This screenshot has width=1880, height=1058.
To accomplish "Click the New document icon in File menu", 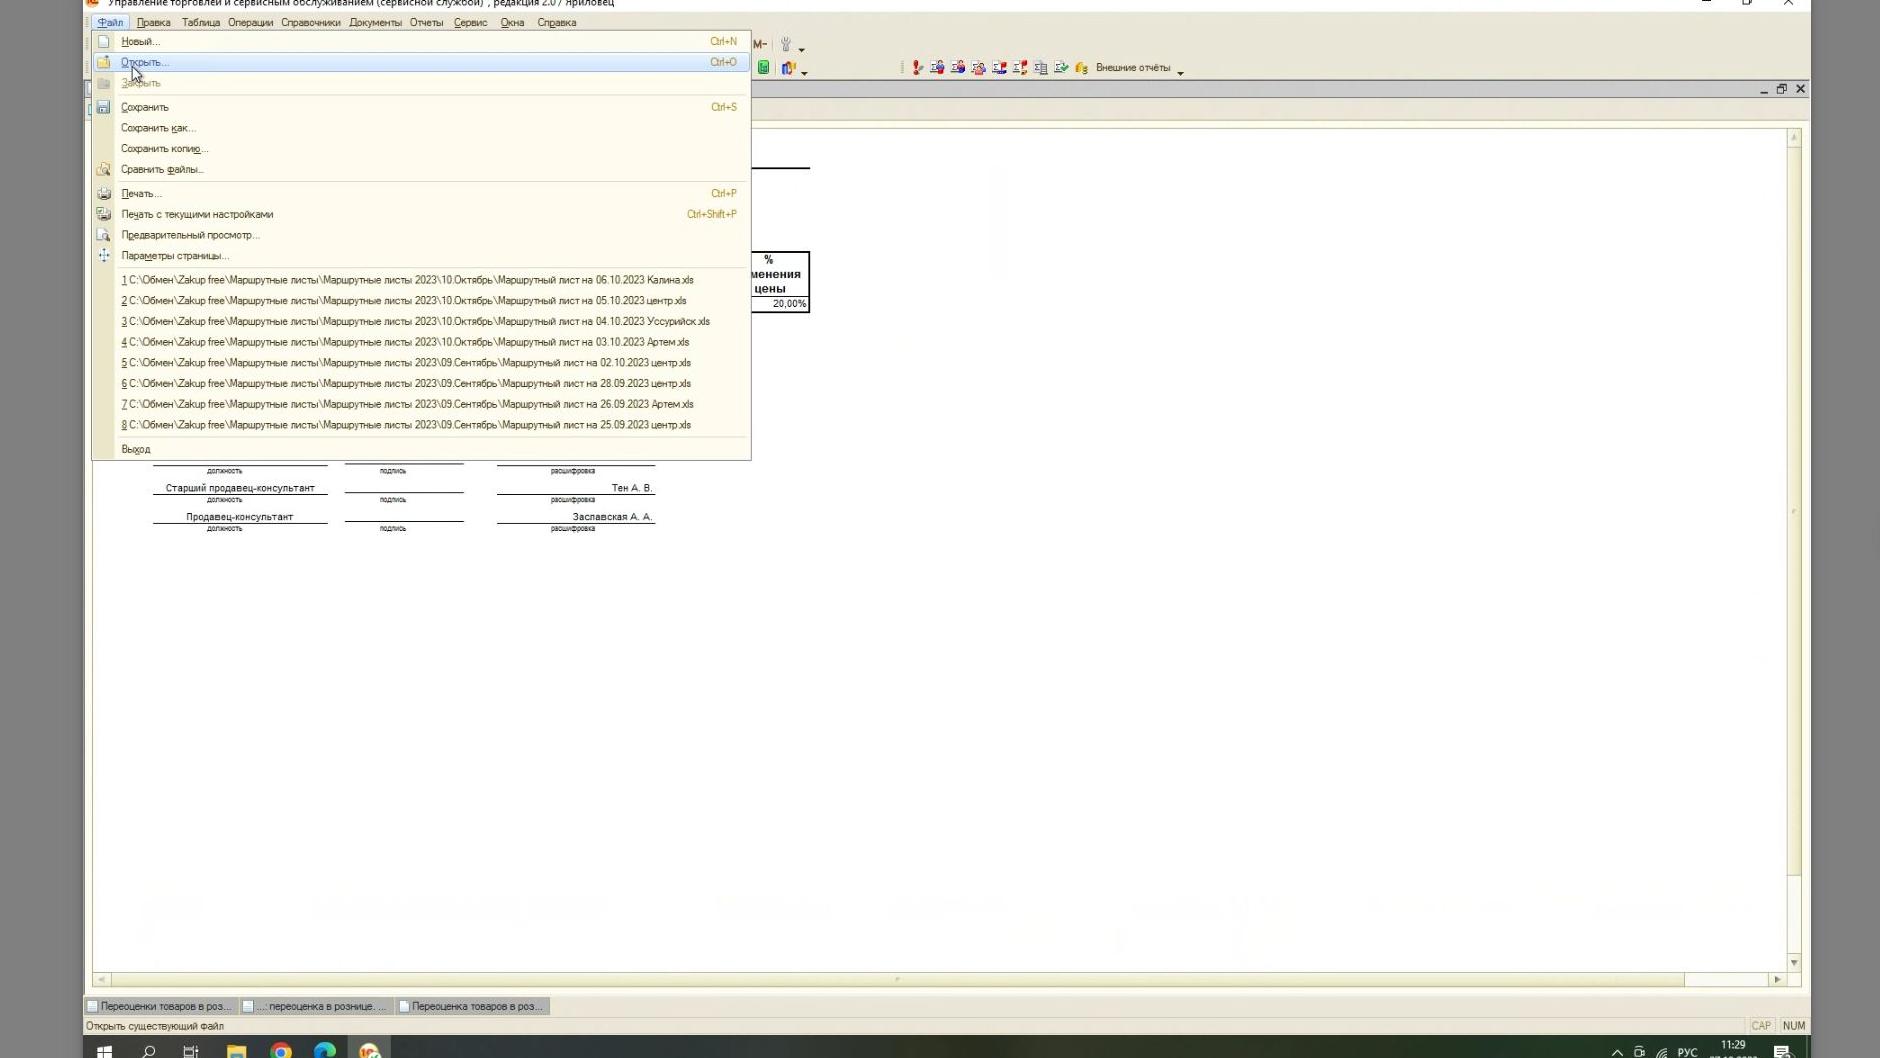I will pos(103,42).
